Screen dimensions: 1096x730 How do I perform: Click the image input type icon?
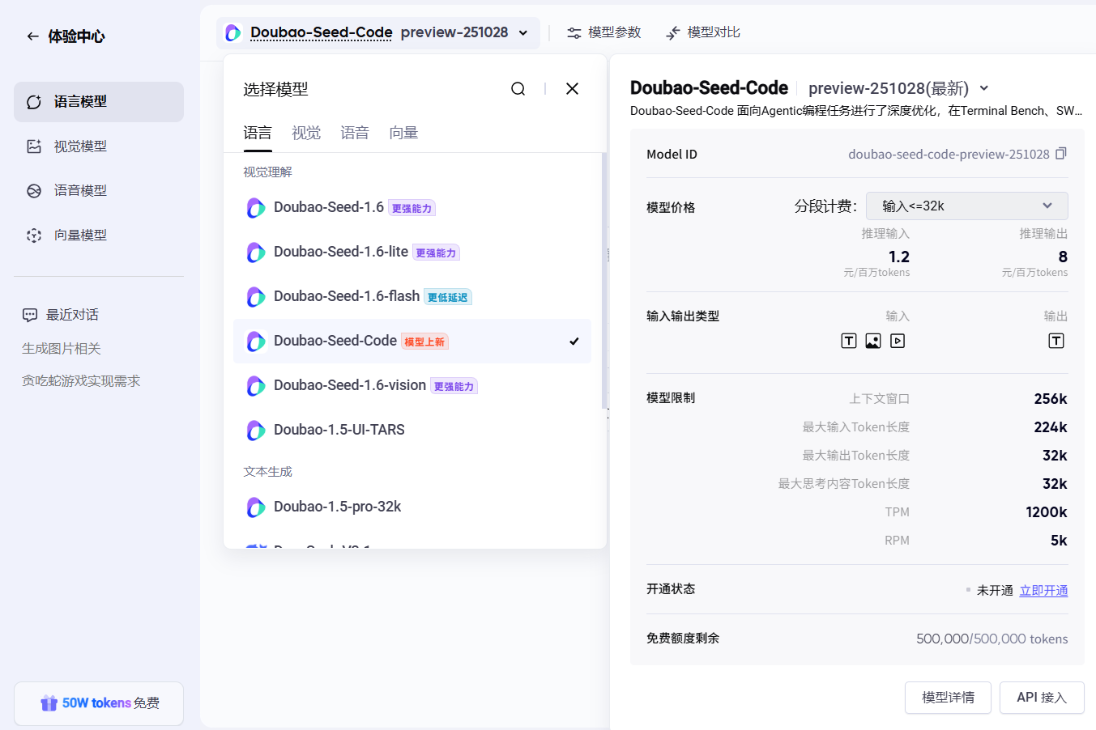(x=873, y=341)
